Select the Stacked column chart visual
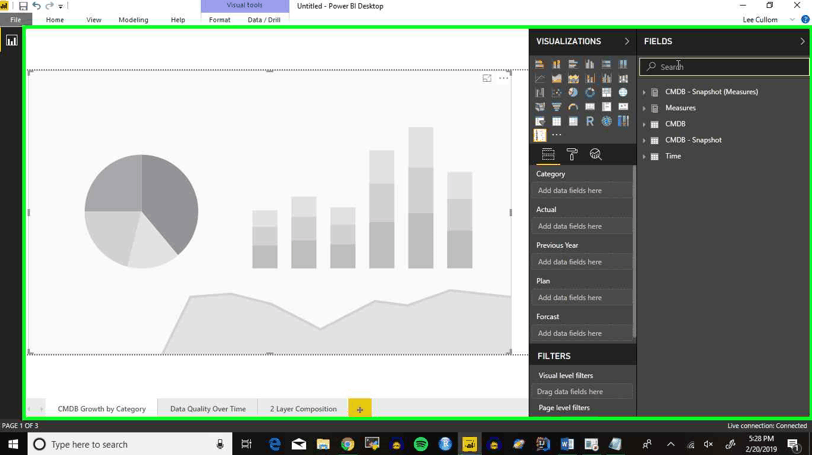The image size is (813, 455). (556, 64)
